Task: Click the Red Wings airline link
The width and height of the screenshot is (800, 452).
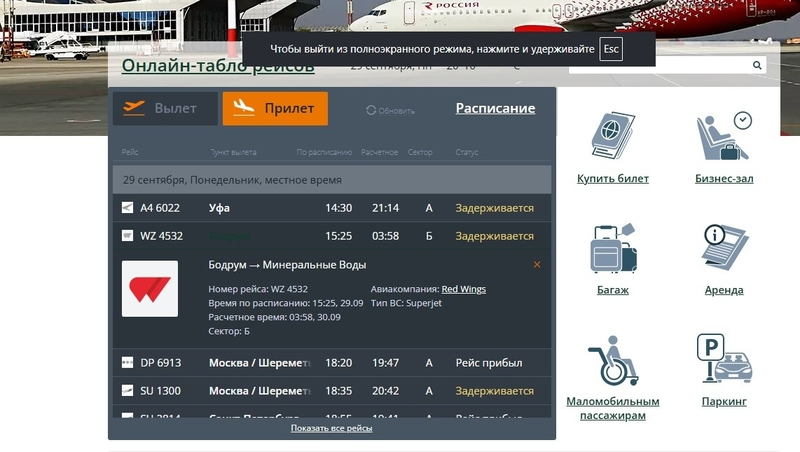Action: [463, 289]
